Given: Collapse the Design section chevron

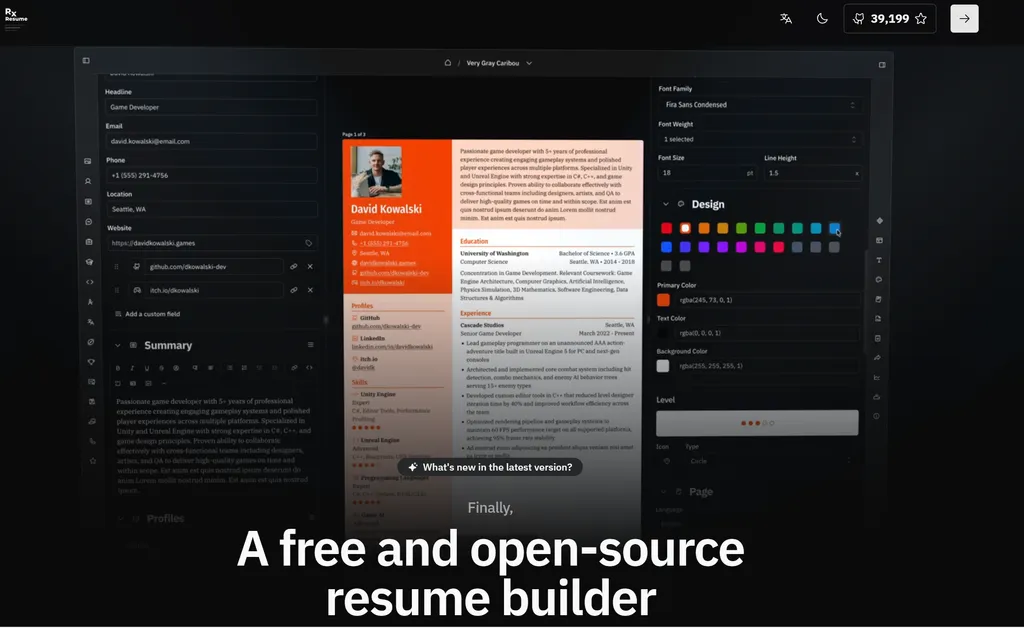Looking at the screenshot, I should pyautogui.click(x=665, y=204).
